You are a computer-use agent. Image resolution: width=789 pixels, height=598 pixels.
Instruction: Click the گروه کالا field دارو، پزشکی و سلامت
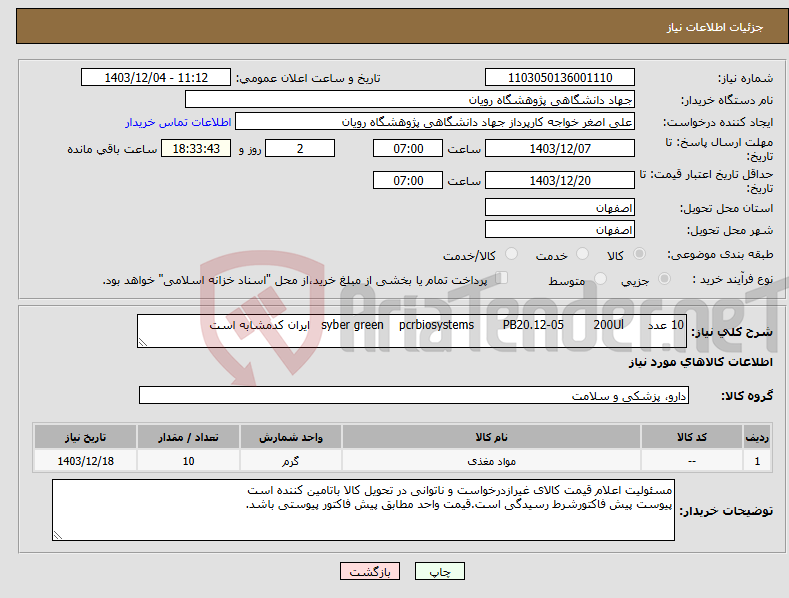pos(414,396)
